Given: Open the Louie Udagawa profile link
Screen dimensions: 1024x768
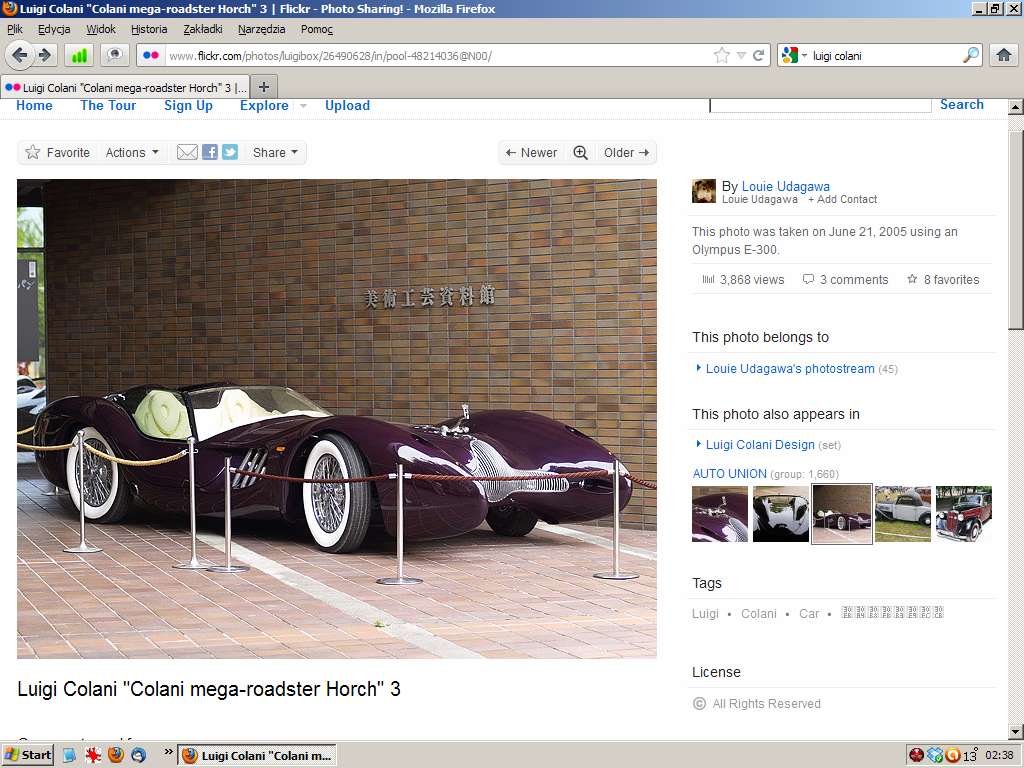Looking at the screenshot, I should tap(786, 186).
